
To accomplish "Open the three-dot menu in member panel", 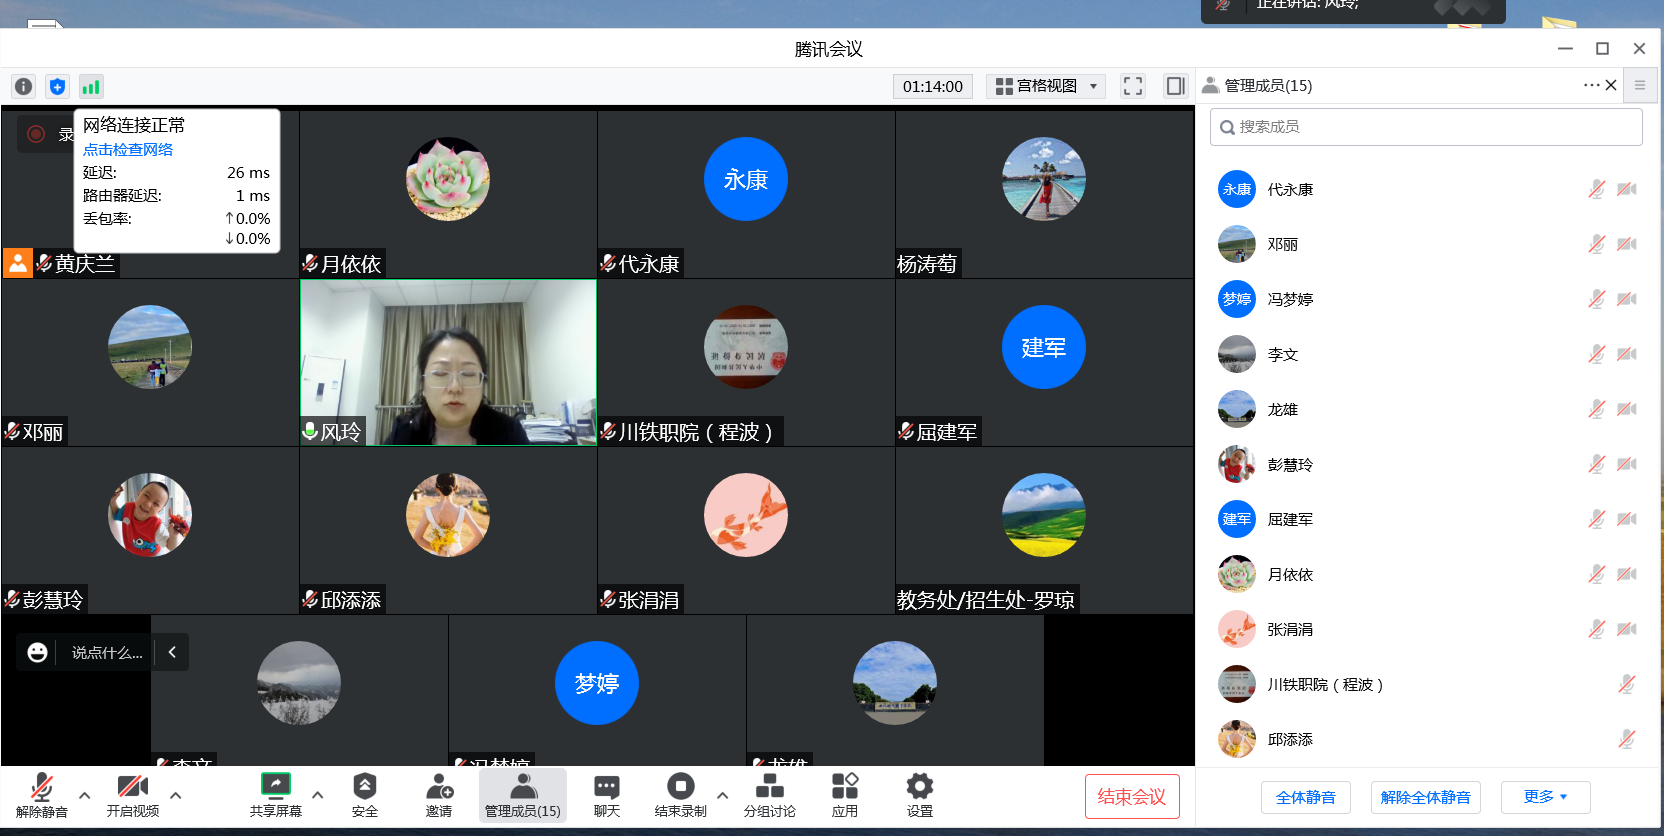I will [1590, 85].
